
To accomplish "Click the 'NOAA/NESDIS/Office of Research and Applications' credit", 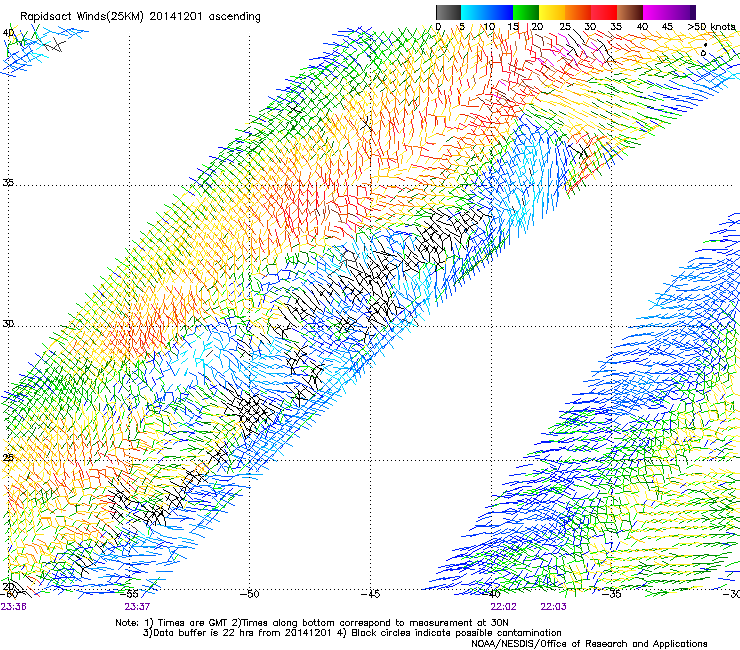I will click(589, 644).
